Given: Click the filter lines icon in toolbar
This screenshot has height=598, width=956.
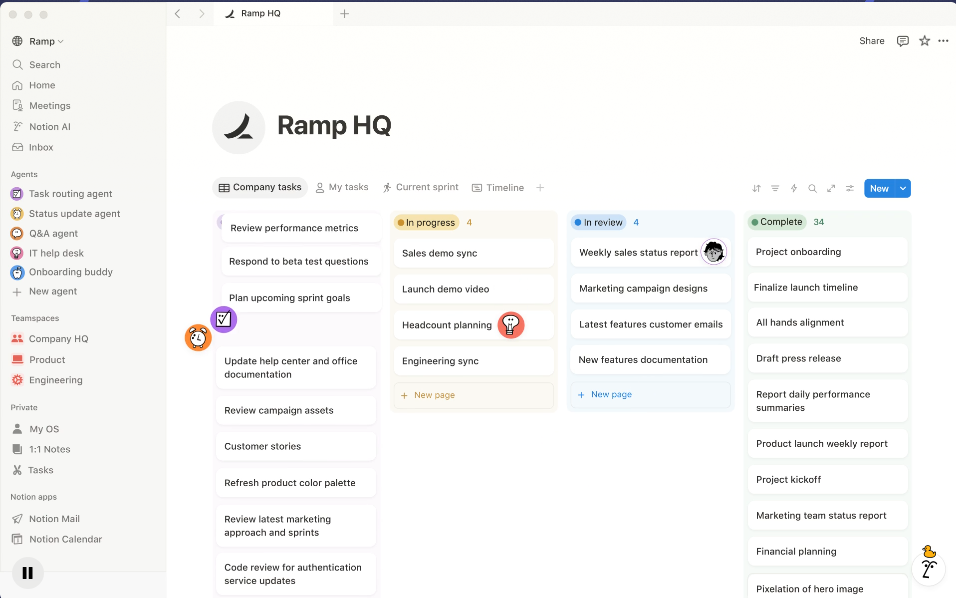Looking at the screenshot, I should tap(775, 188).
